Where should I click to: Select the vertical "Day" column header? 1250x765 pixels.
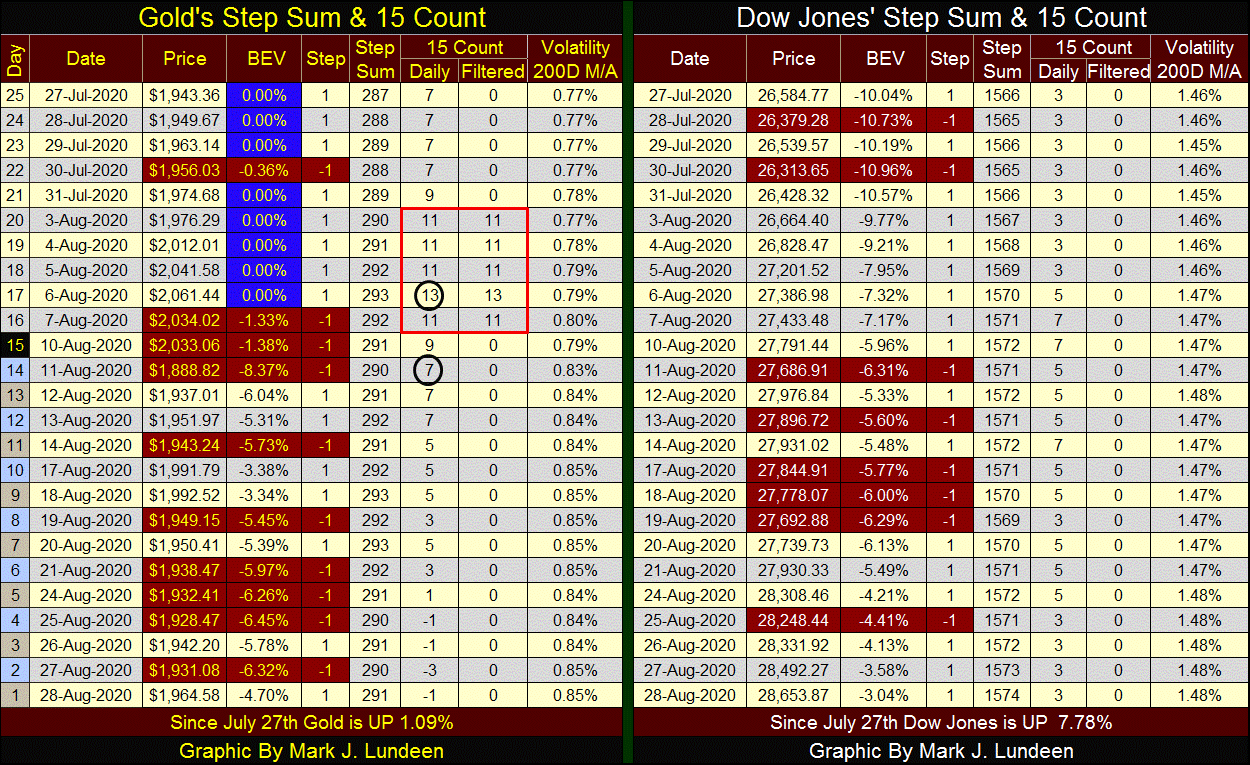point(14,59)
